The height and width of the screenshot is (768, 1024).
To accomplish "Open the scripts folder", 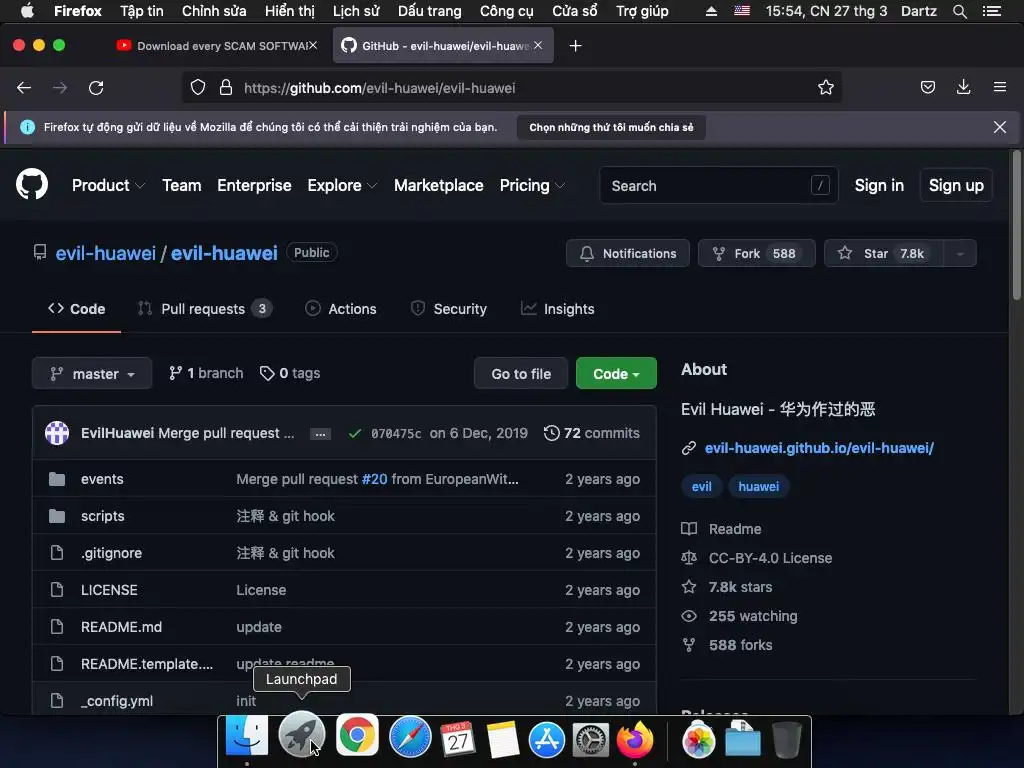I will click(x=103, y=516).
